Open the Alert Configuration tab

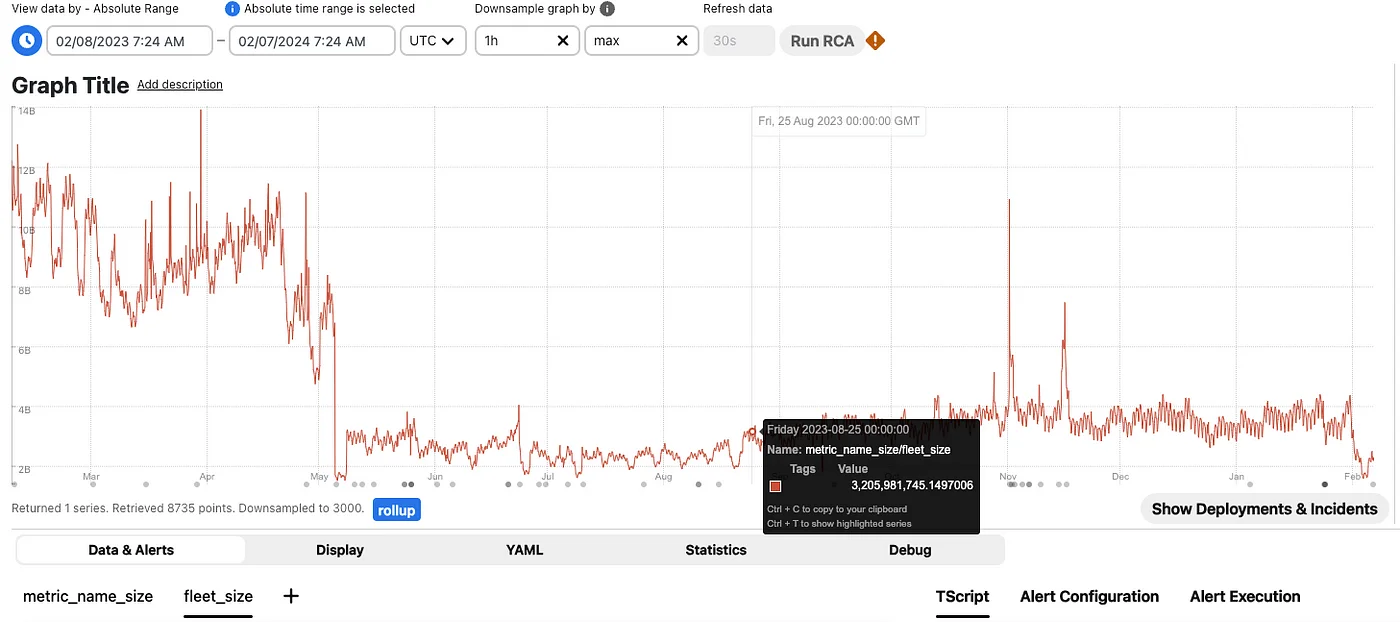tap(1089, 597)
